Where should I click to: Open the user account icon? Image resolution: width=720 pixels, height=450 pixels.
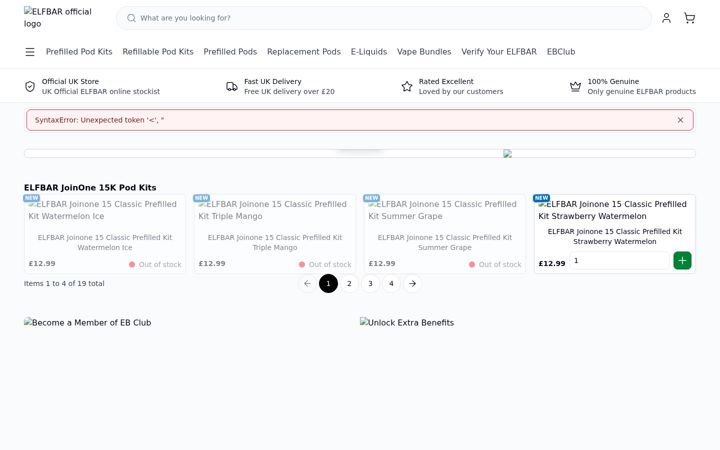(666, 18)
